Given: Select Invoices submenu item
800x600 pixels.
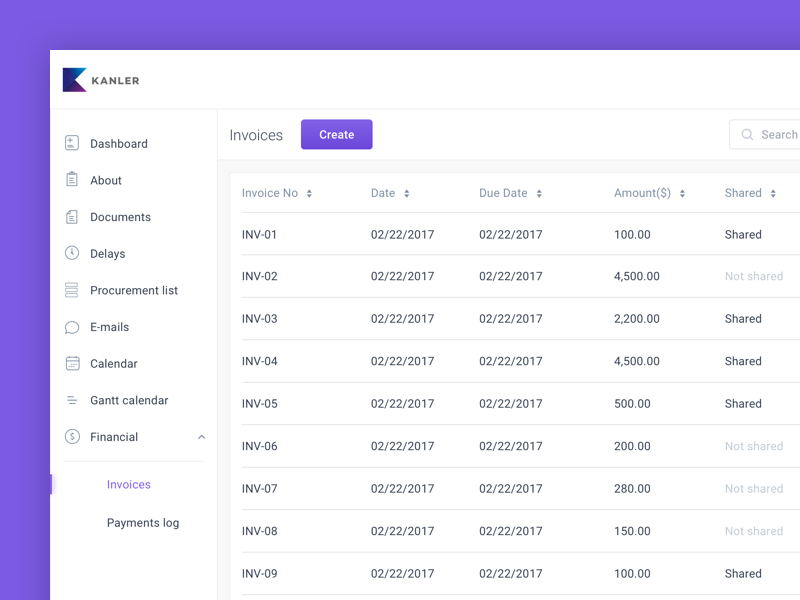Looking at the screenshot, I should [129, 484].
